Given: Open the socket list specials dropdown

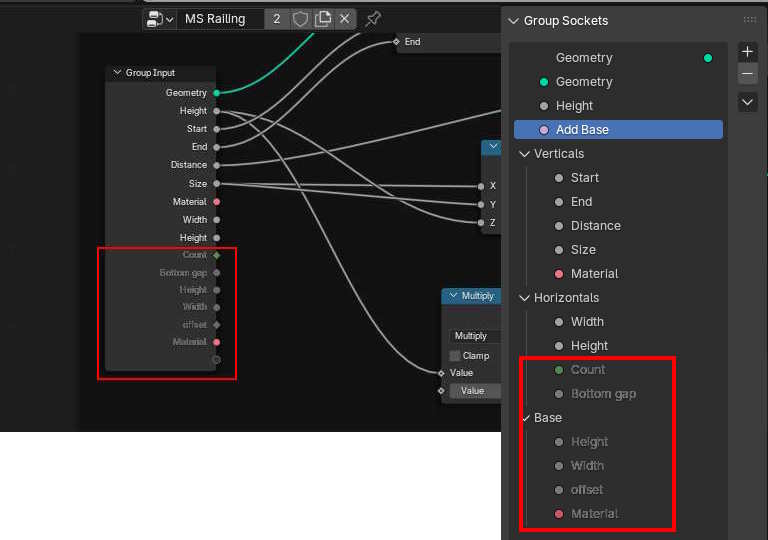Looking at the screenshot, I should pyautogui.click(x=747, y=102).
